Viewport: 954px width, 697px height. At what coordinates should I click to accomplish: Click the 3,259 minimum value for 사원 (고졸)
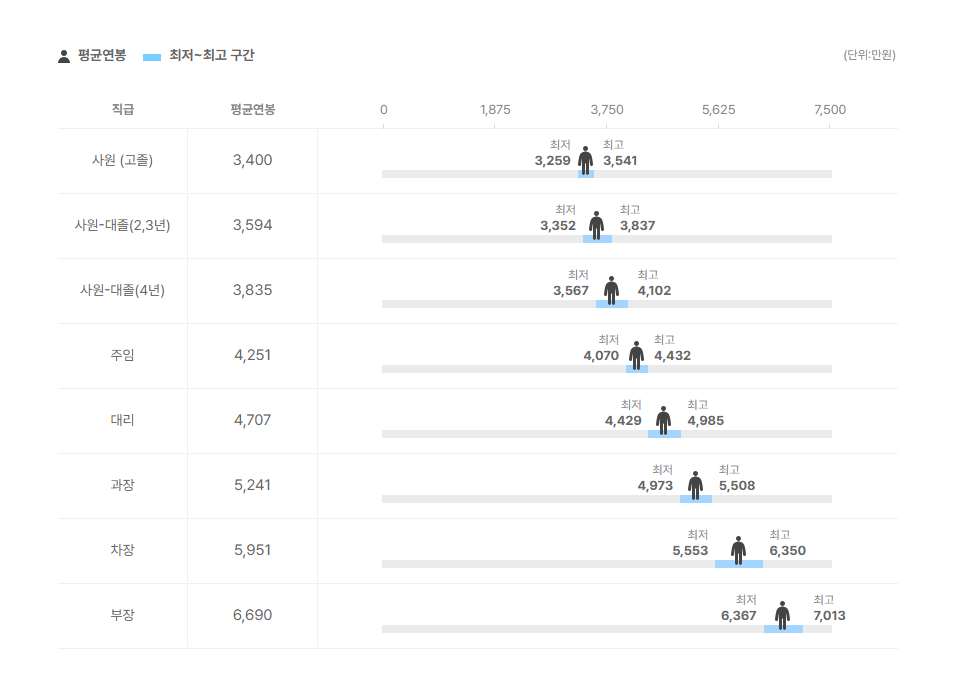coord(552,161)
